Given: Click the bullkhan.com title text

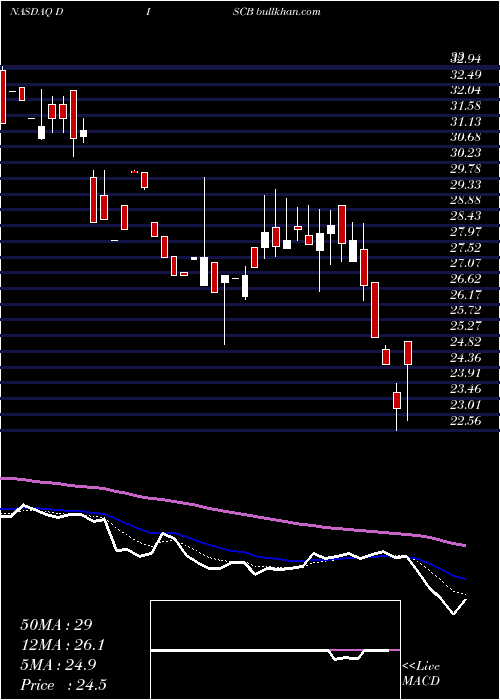Looking at the screenshot, I should (288, 12).
